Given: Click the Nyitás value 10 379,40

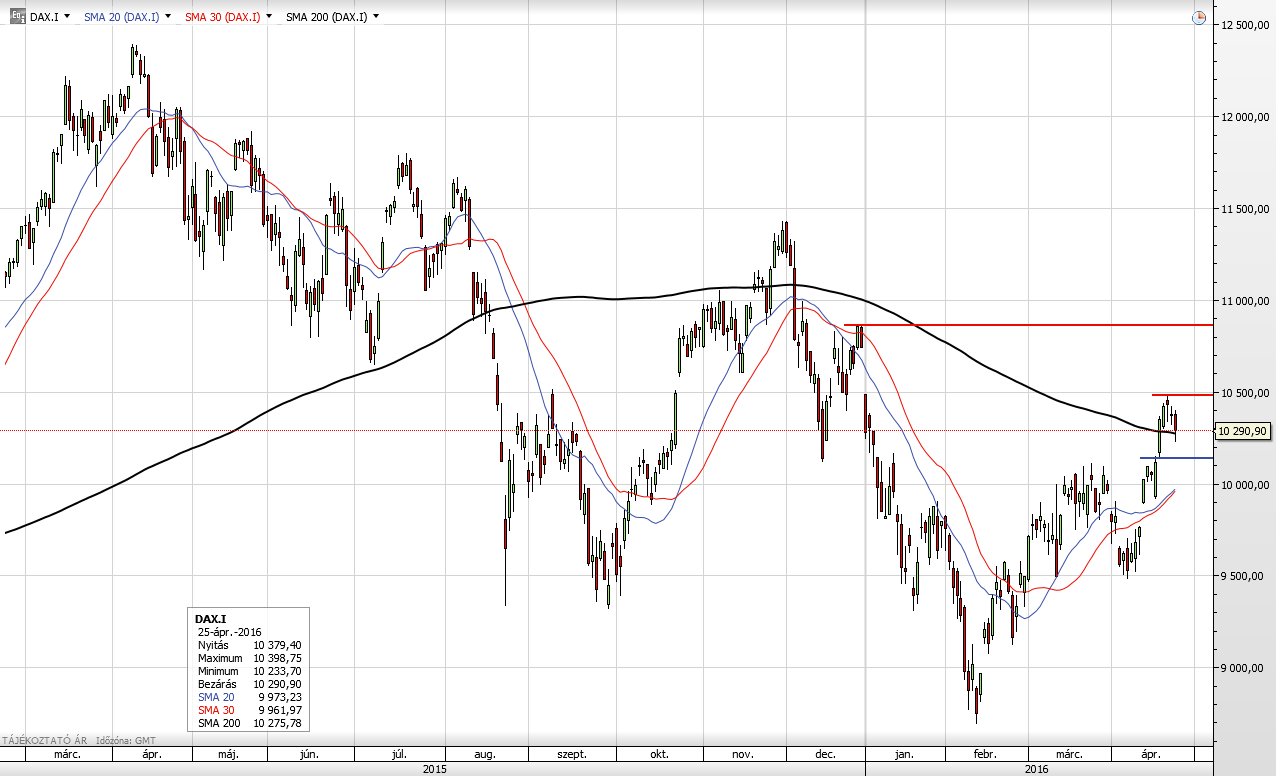Looking at the screenshot, I should click(x=278, y=646).
